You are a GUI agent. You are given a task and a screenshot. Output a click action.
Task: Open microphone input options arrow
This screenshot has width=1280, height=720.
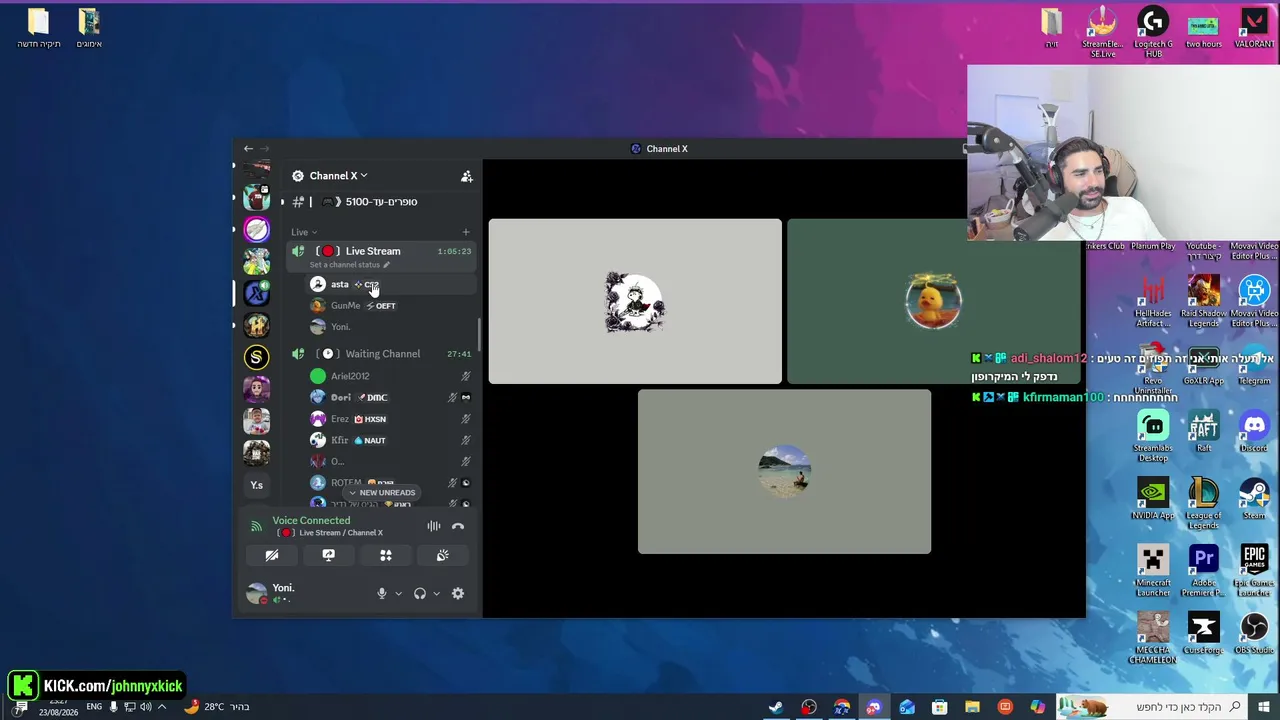click(398, 594)
